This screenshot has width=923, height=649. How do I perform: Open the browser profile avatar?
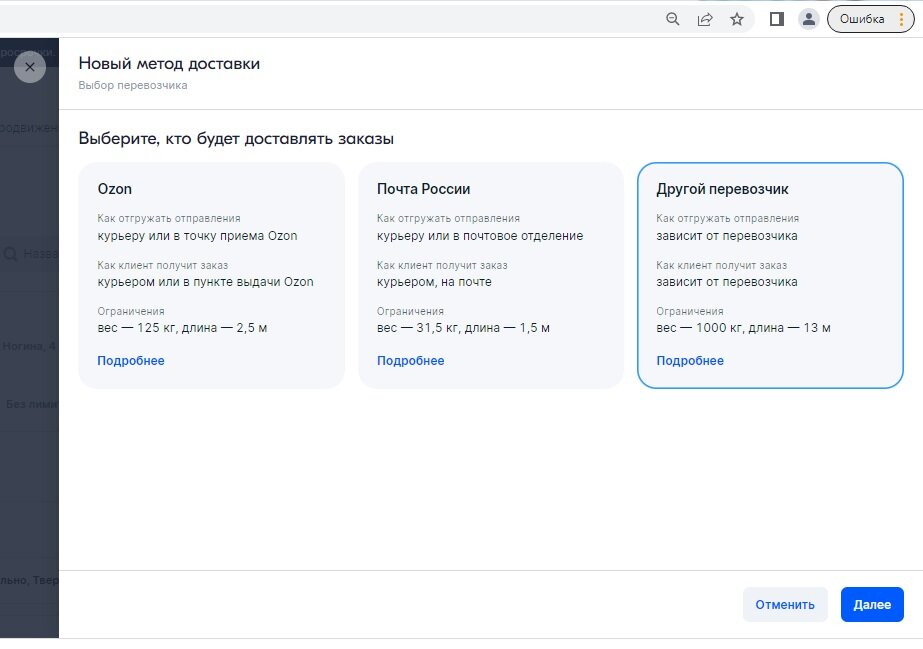tap(809, 19)
